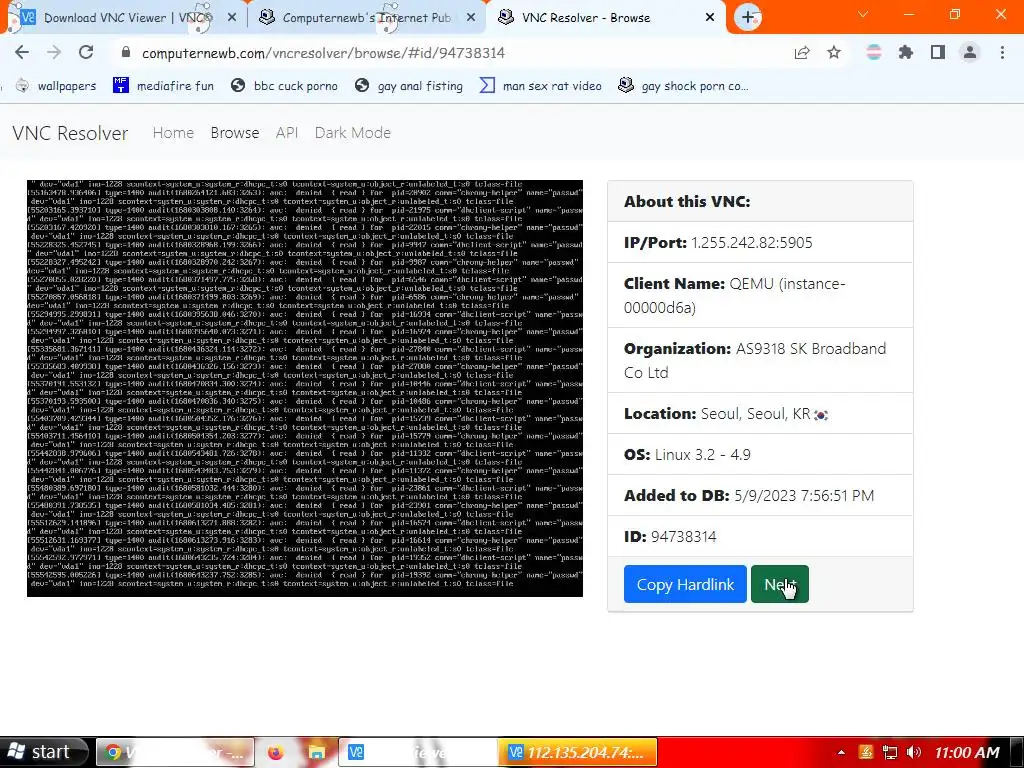
Task: Close the Download VNC Viewer tab
Action: tap(232, 18)
